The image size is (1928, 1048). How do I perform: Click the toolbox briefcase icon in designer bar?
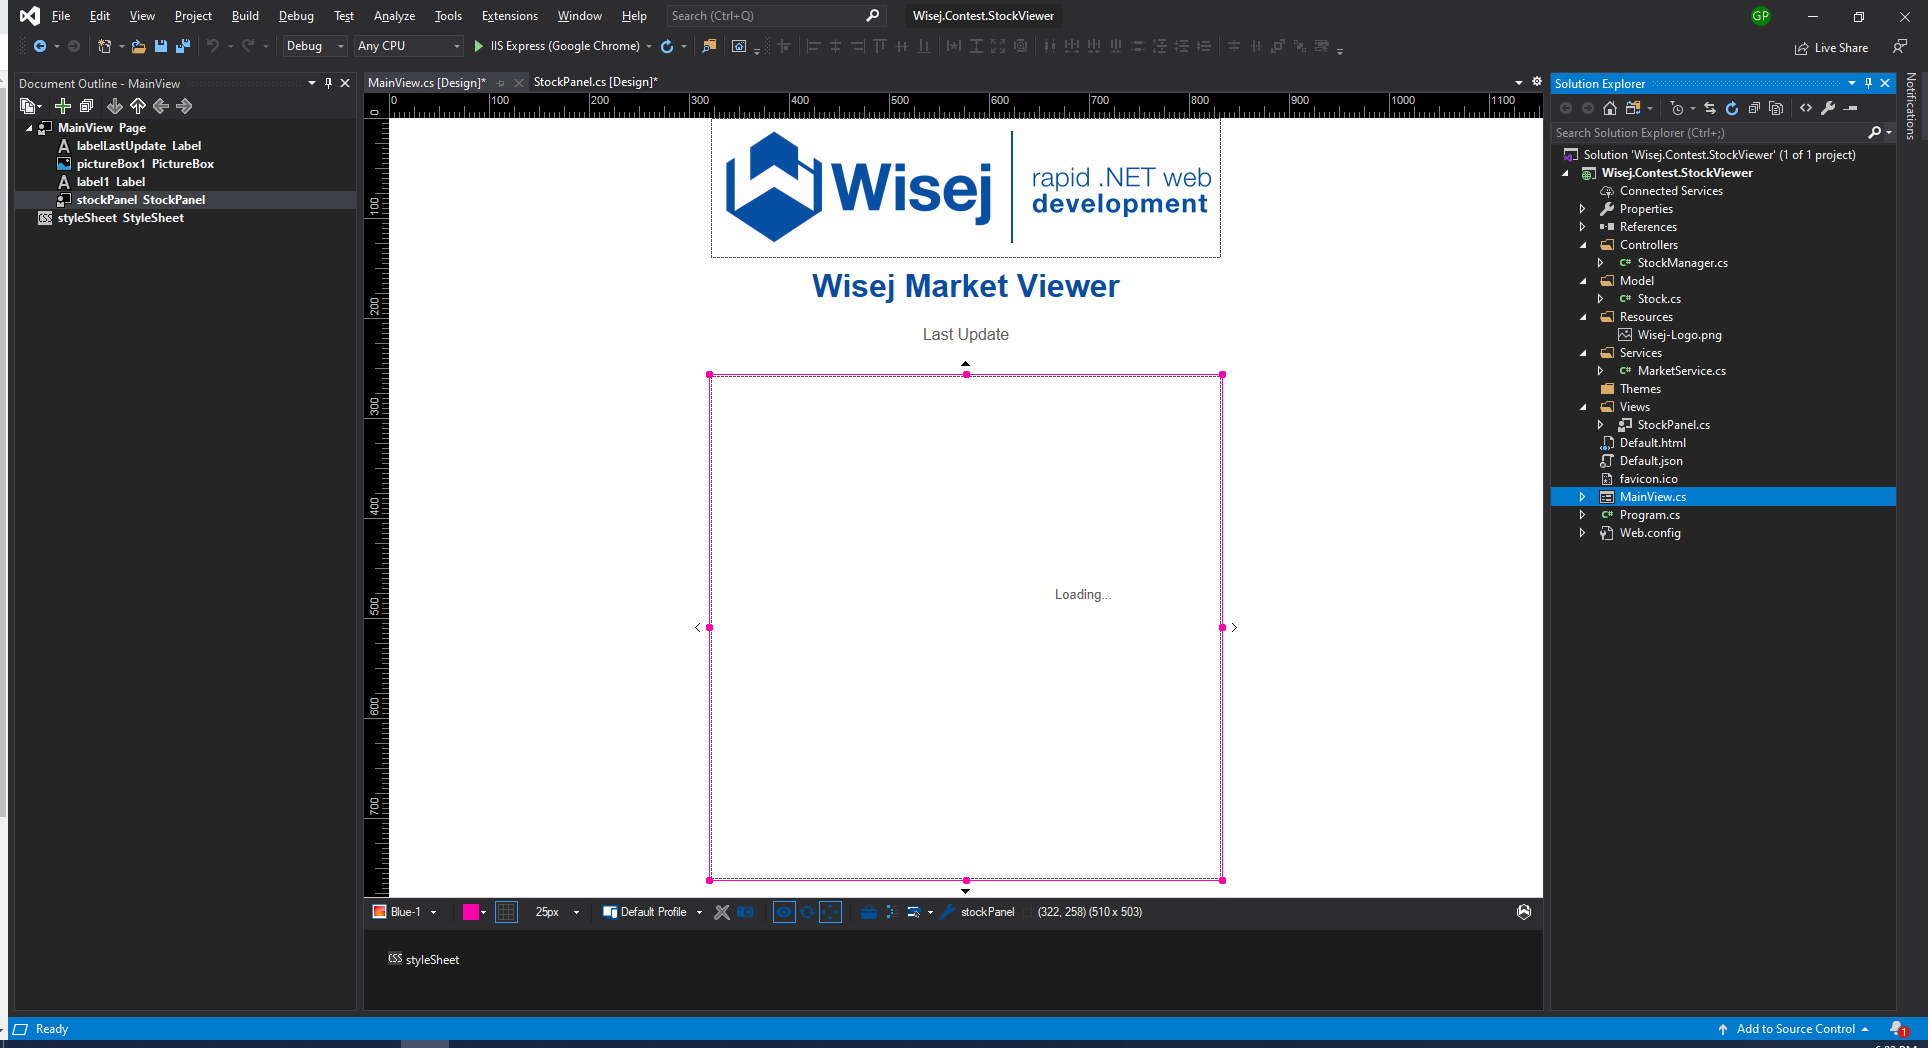868,912
